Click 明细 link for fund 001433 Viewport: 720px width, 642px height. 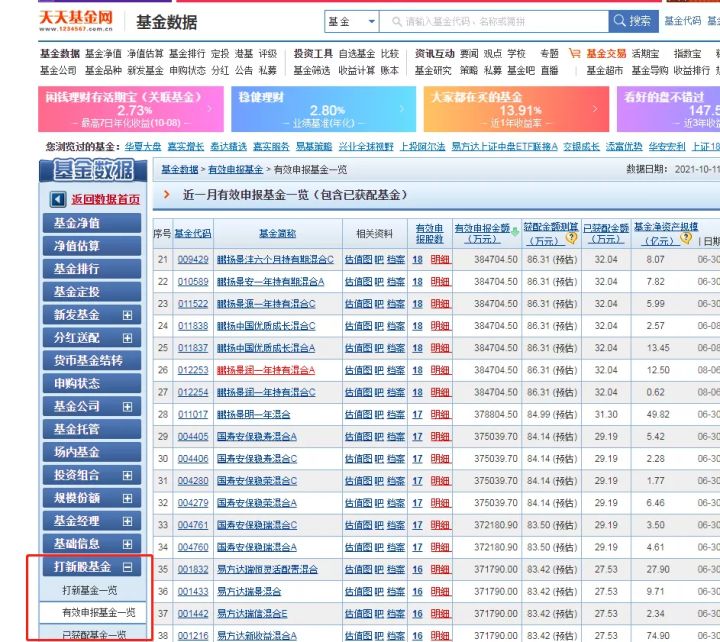[x=440, y=591]
